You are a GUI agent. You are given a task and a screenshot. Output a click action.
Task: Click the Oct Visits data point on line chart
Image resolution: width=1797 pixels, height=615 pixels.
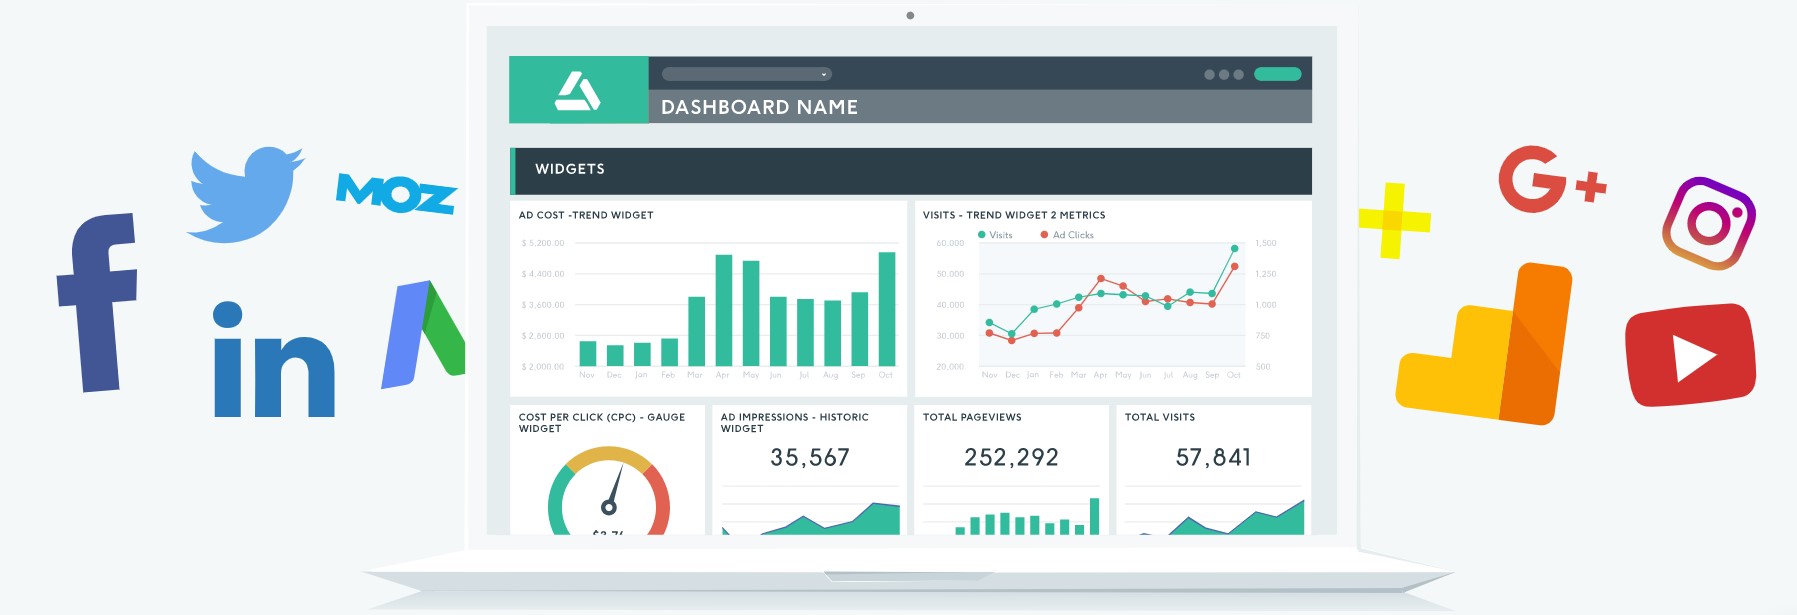1234,248
